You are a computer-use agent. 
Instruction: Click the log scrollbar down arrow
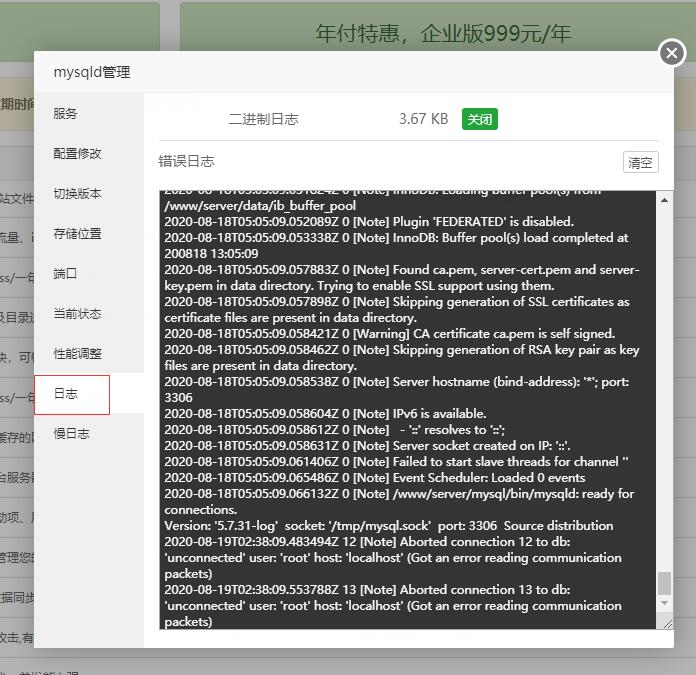664,602
